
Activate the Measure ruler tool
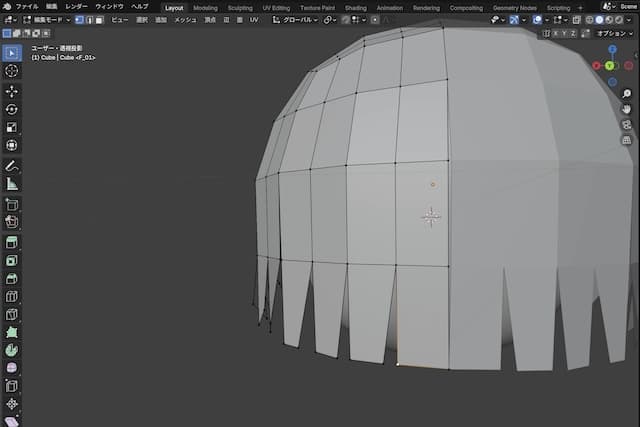(12, 184)
